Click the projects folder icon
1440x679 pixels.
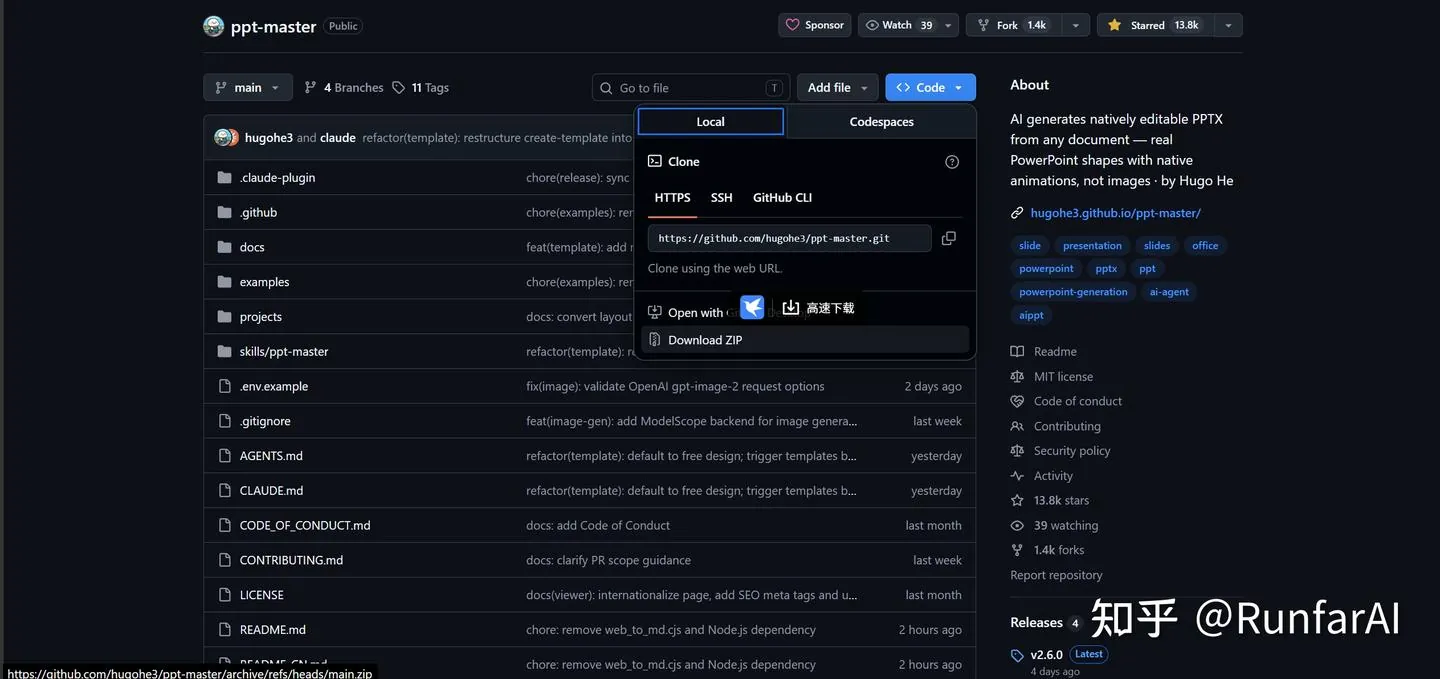click(224, 317)
